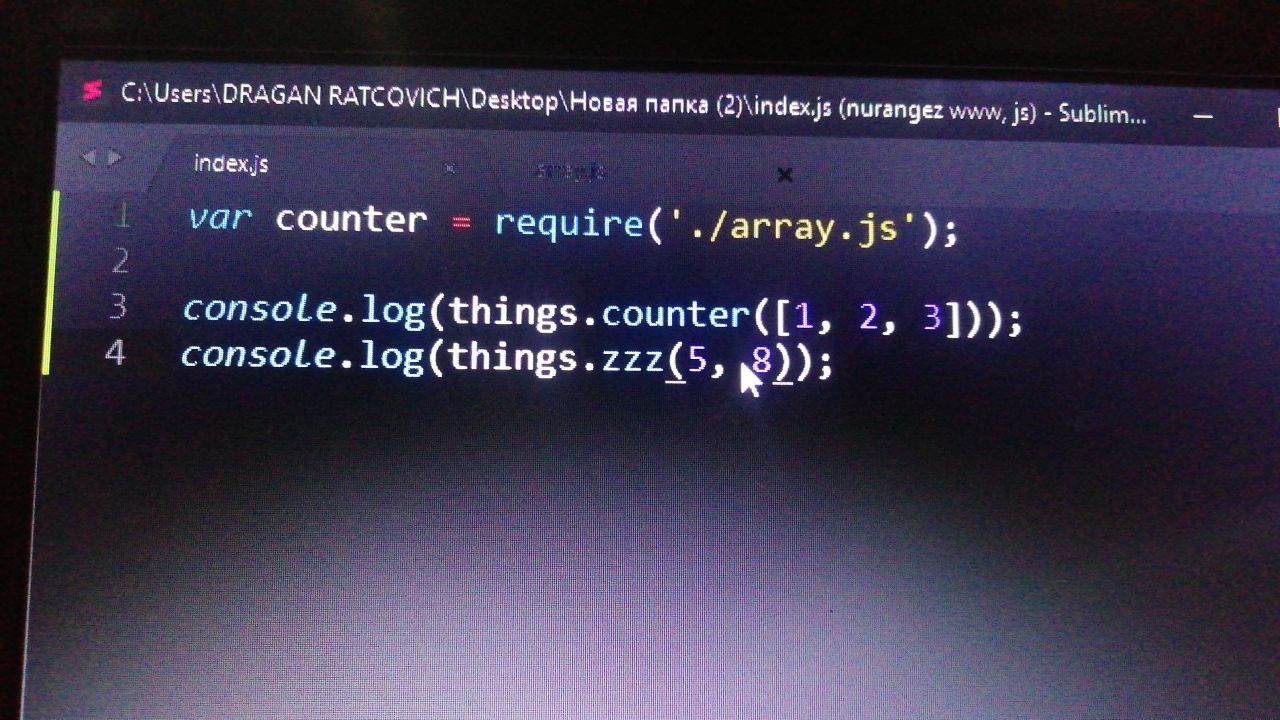
Task: Click 'things.zzz' on line 4
Action: [555, 359]
